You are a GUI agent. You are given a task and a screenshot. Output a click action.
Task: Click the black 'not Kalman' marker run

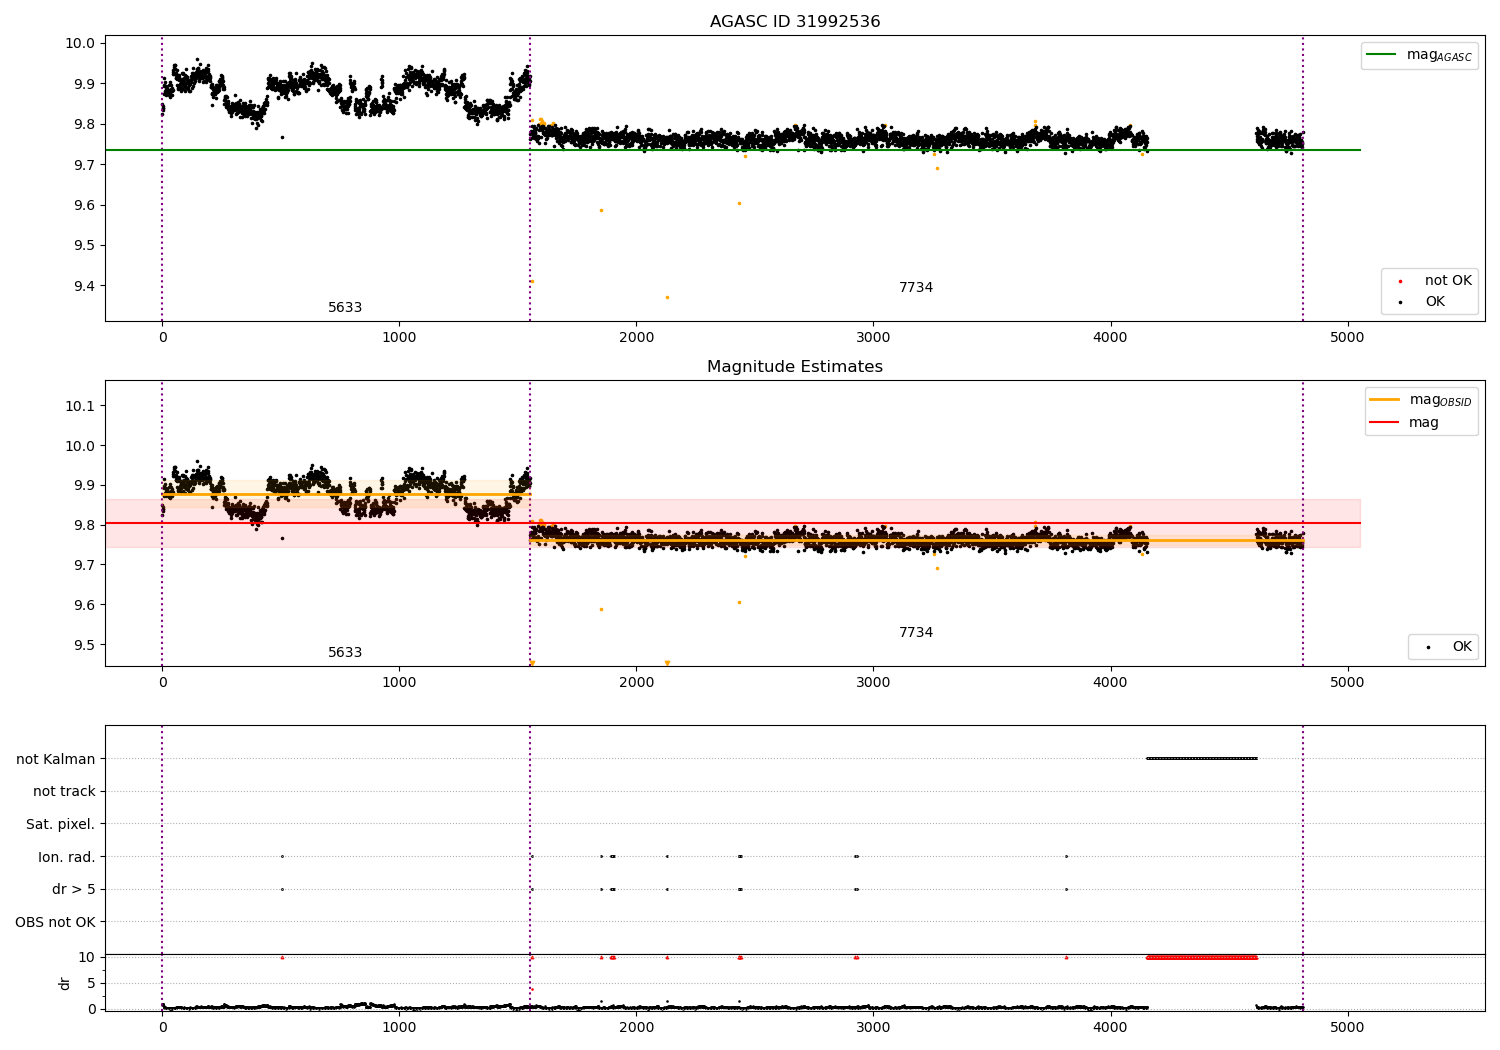click(x=1201, y=758)
